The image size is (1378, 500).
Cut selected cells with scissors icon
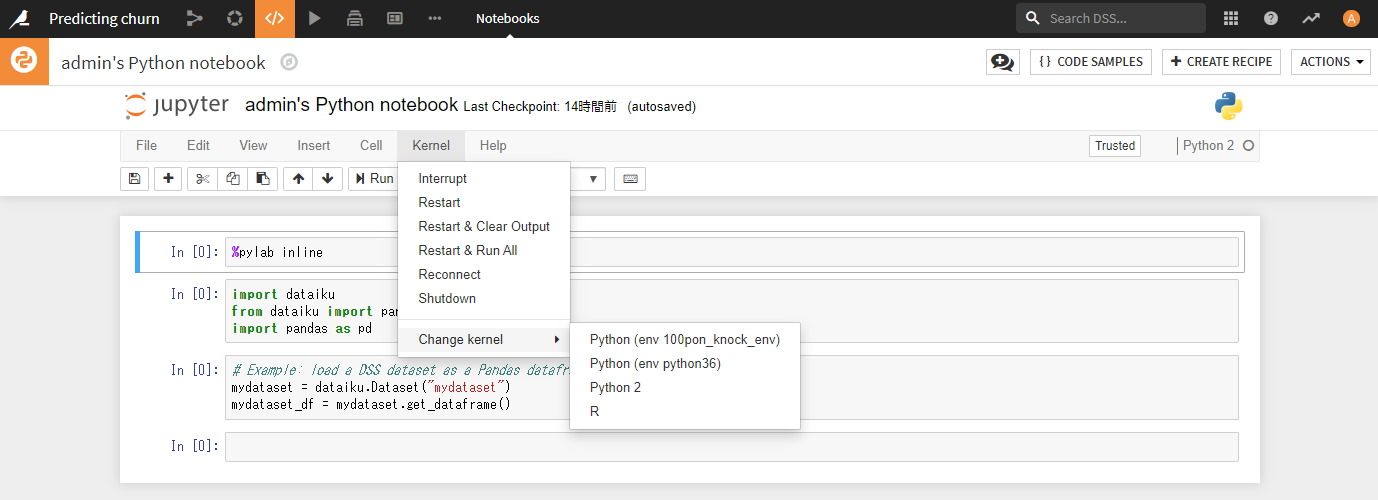(202, 178)
